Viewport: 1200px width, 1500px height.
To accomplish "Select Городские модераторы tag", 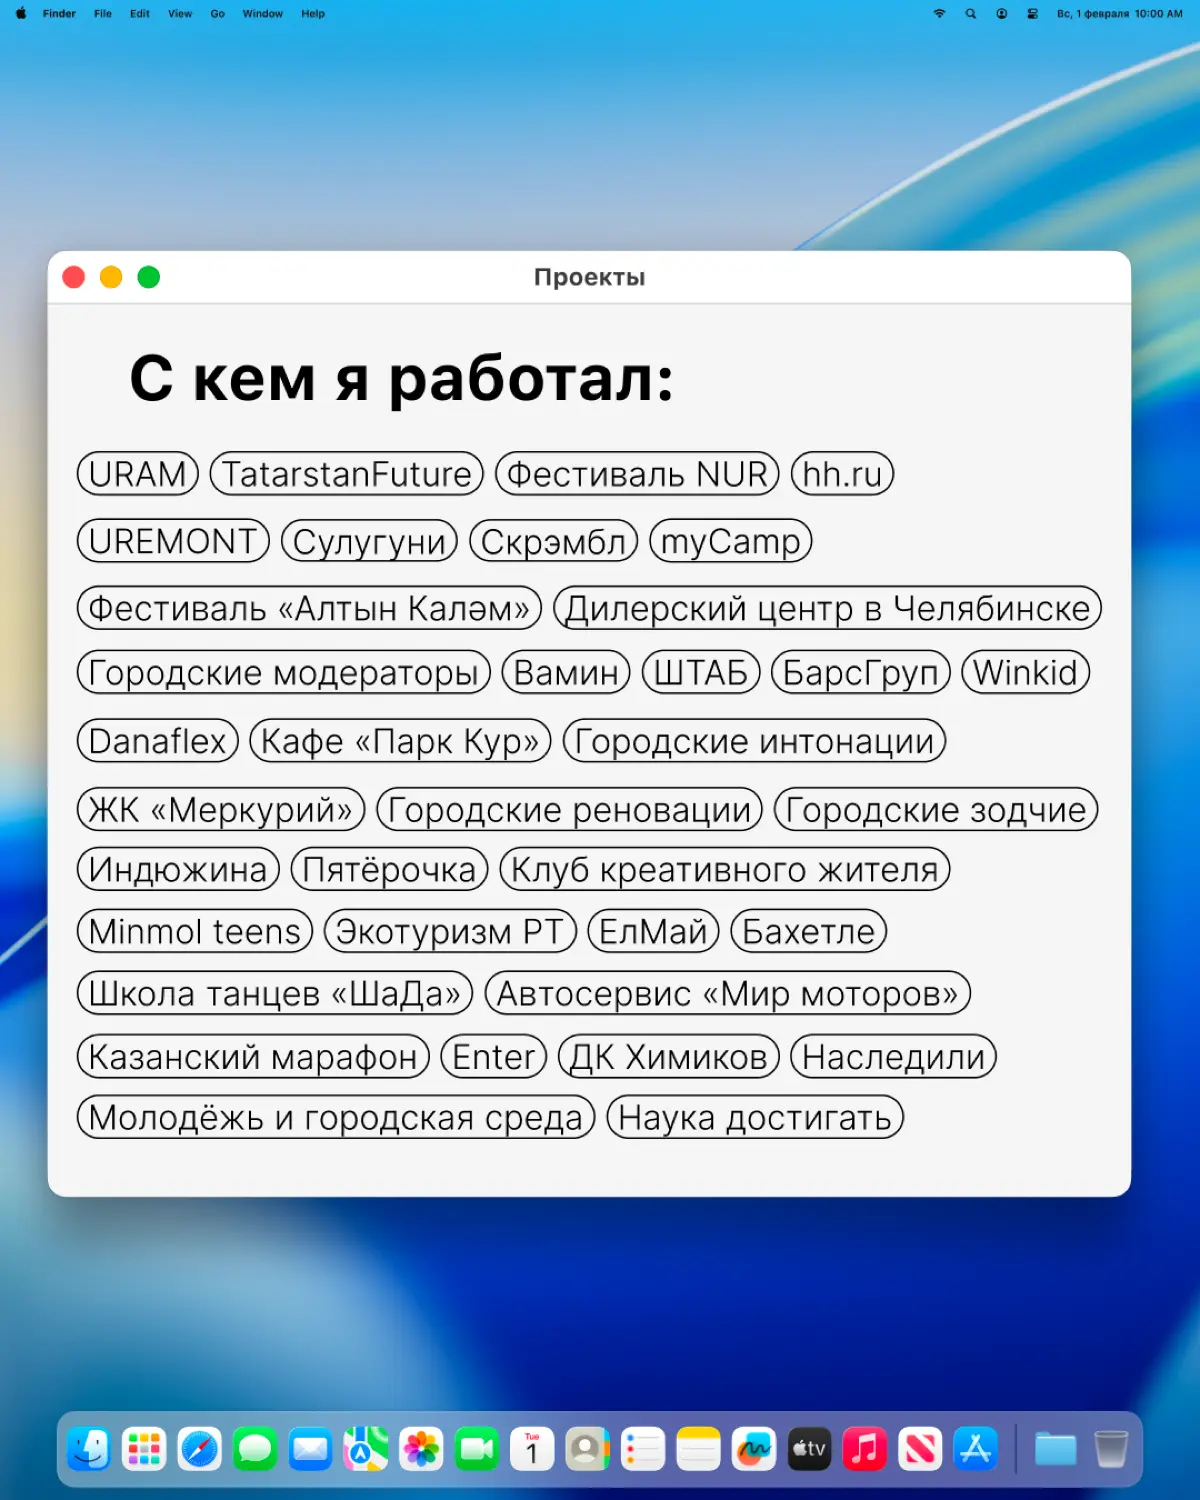I will point(284,672).
